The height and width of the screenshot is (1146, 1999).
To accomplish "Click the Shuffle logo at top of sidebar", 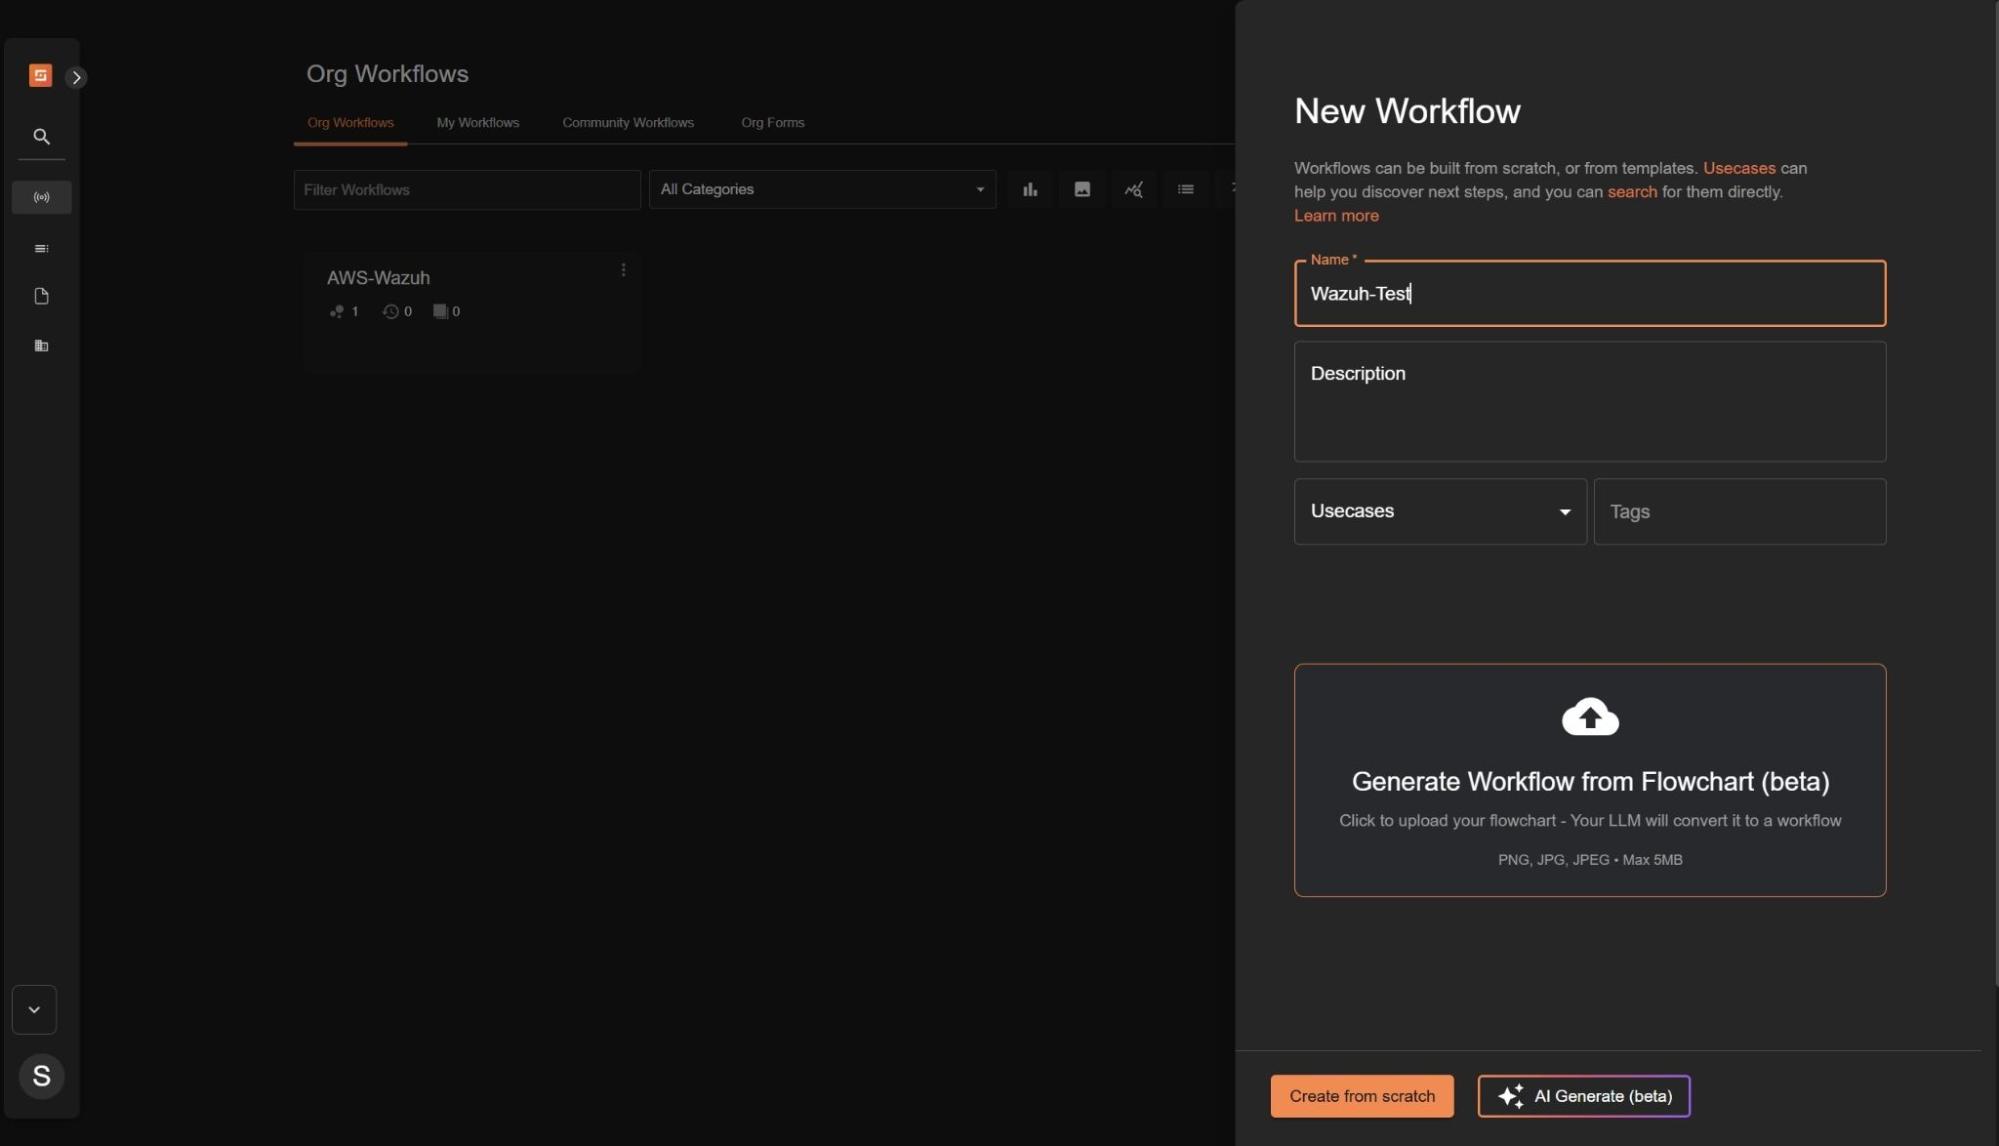I will pos(40,75).
